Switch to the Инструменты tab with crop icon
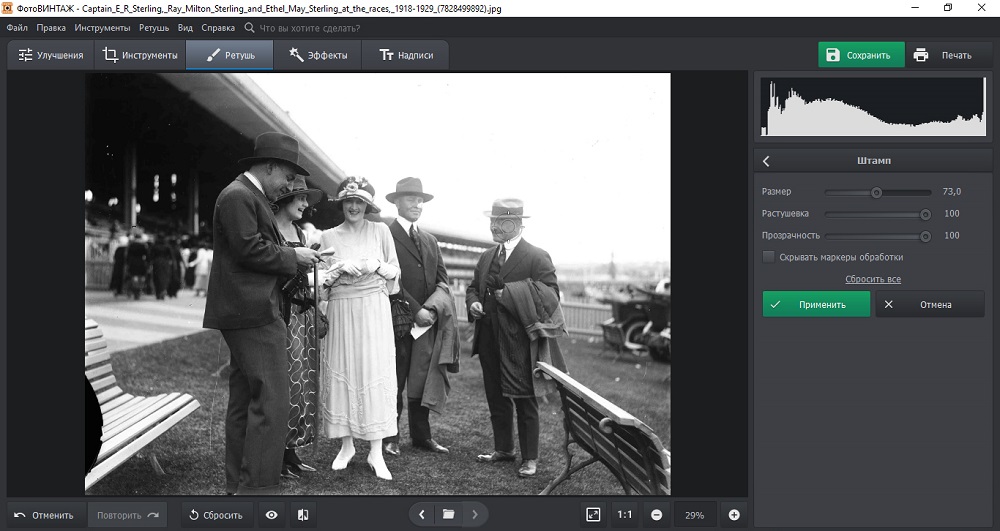 pyautogui.click(x=140, y=55)
